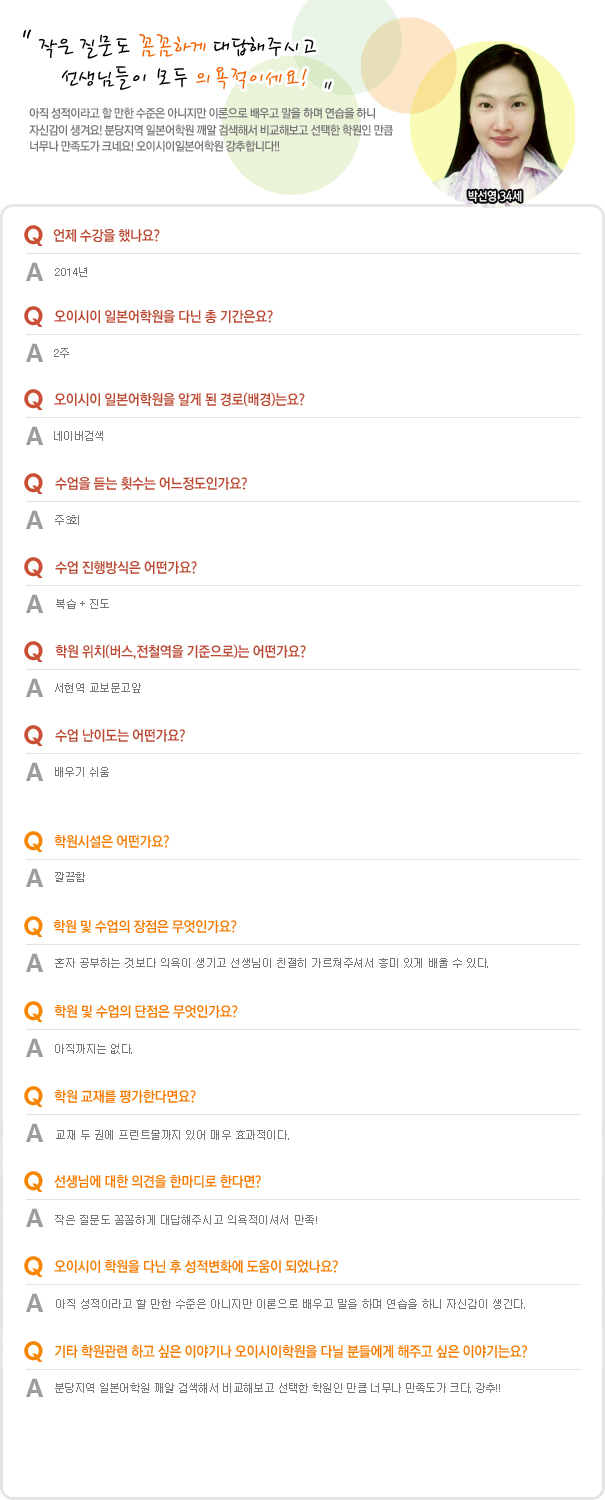Click the question "학원 및 수업의 장점은 무엇인가요?"

coord(145,926)
